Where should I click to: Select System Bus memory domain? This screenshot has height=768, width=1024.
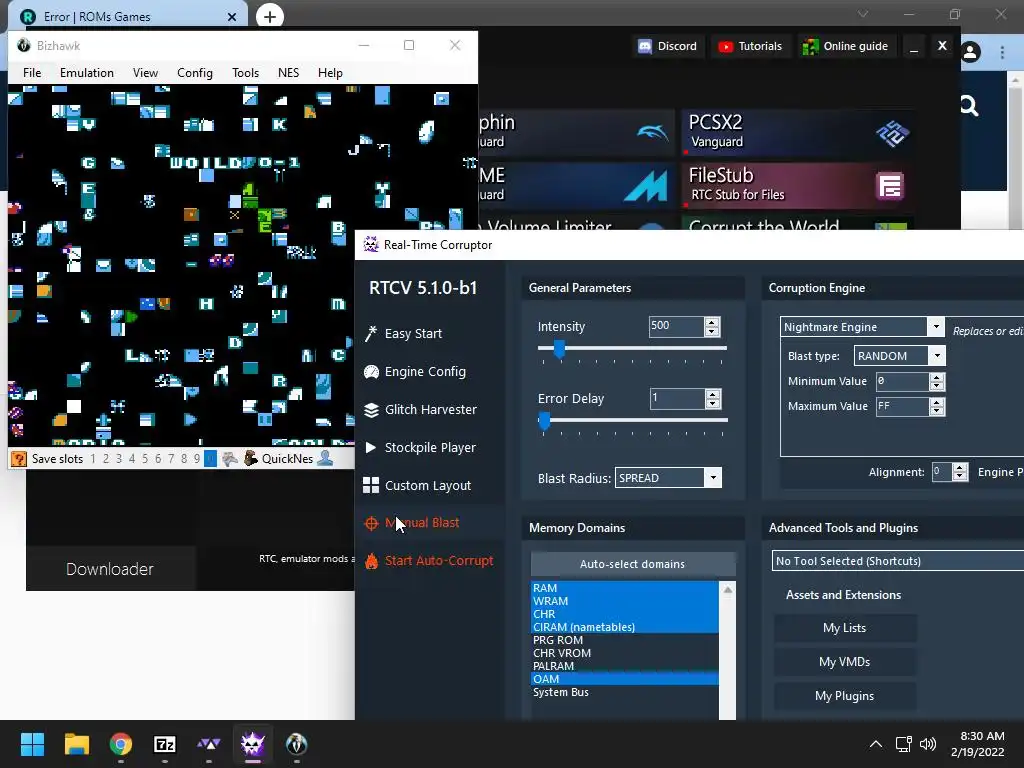tap(625, 692)
